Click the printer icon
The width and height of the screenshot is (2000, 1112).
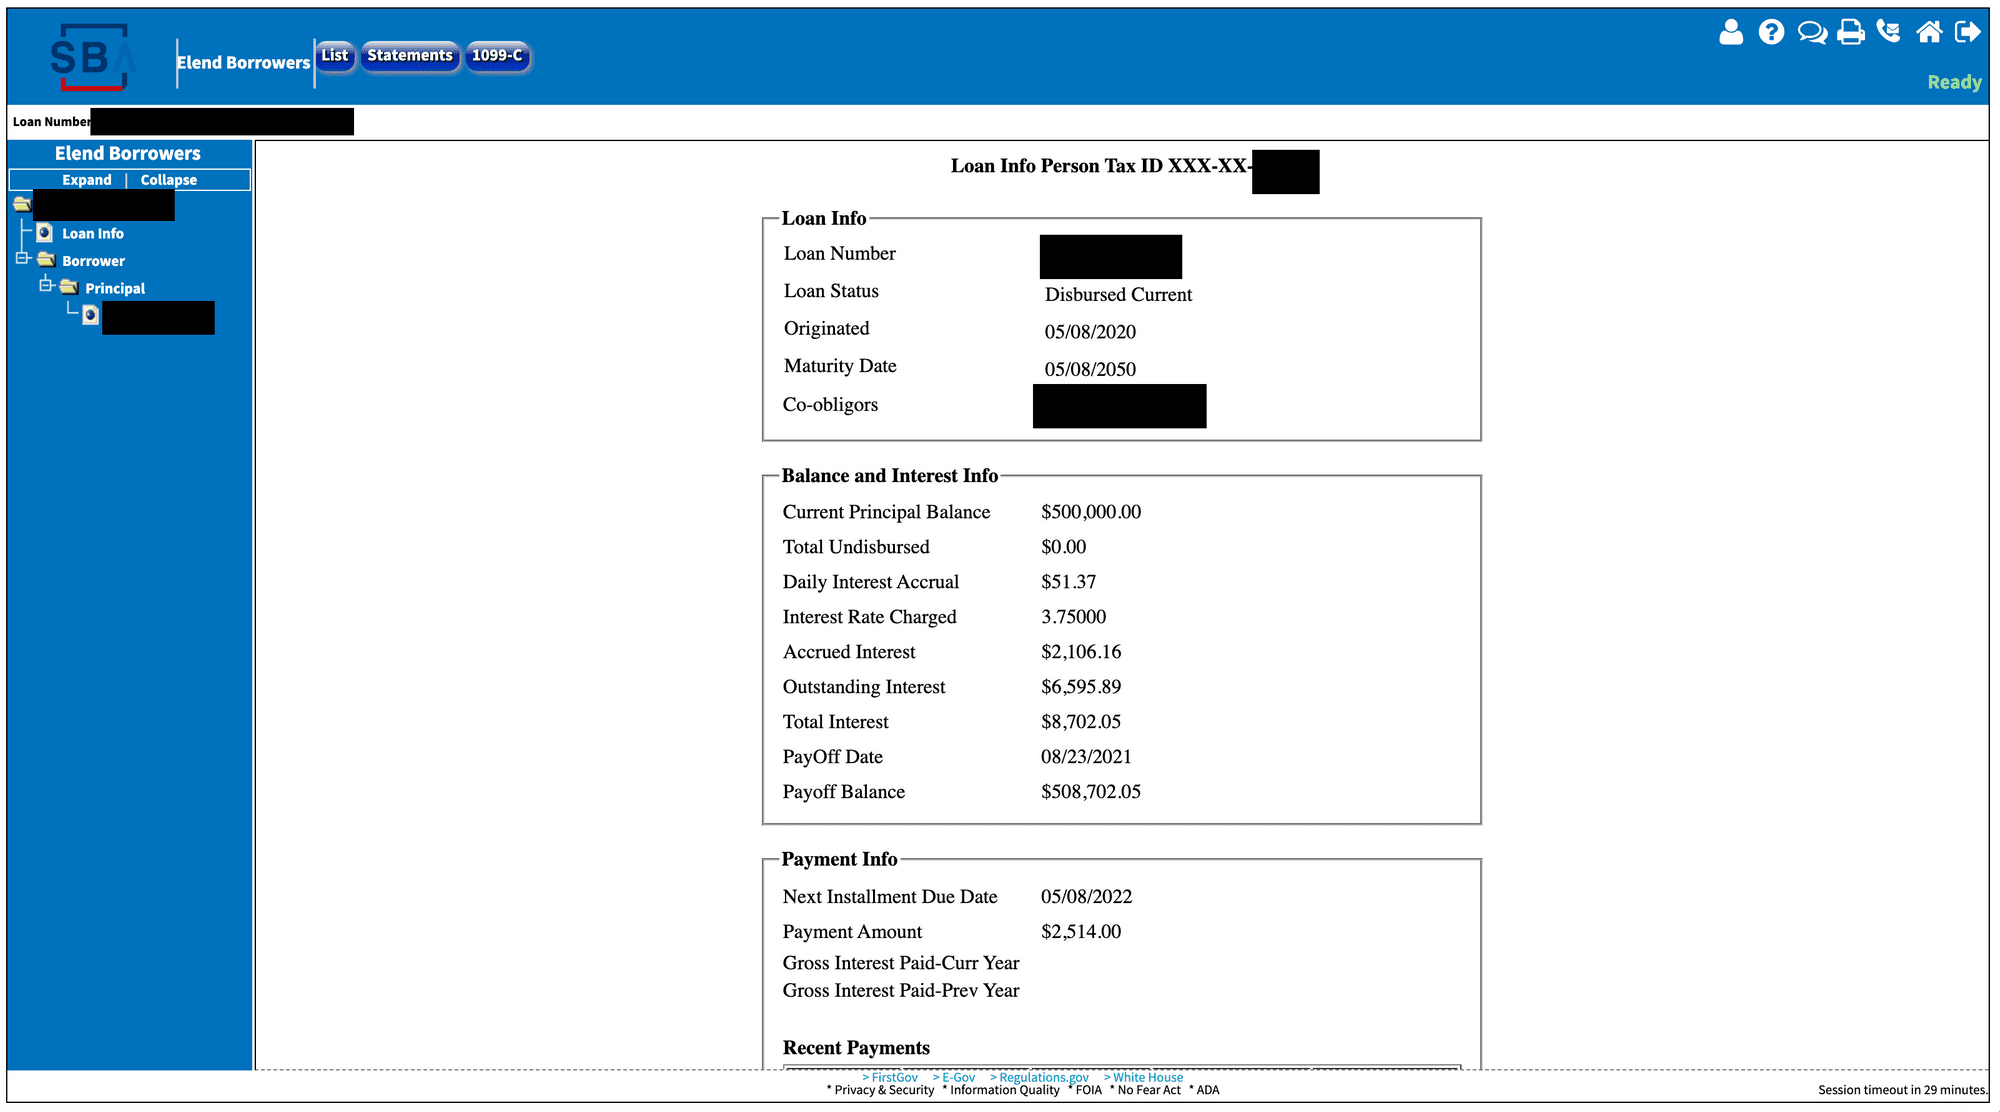click(1851, 33)
